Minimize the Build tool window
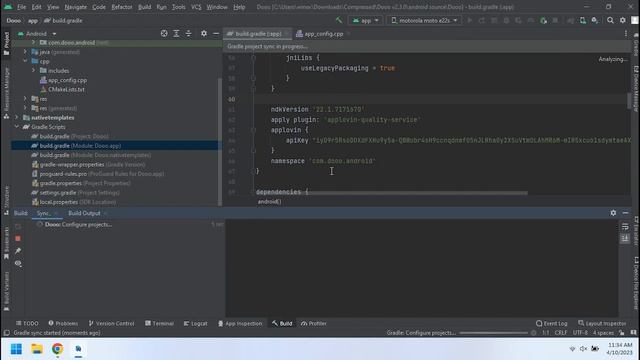Viewport: 640px width, 360px height. [x=625, y=213]
